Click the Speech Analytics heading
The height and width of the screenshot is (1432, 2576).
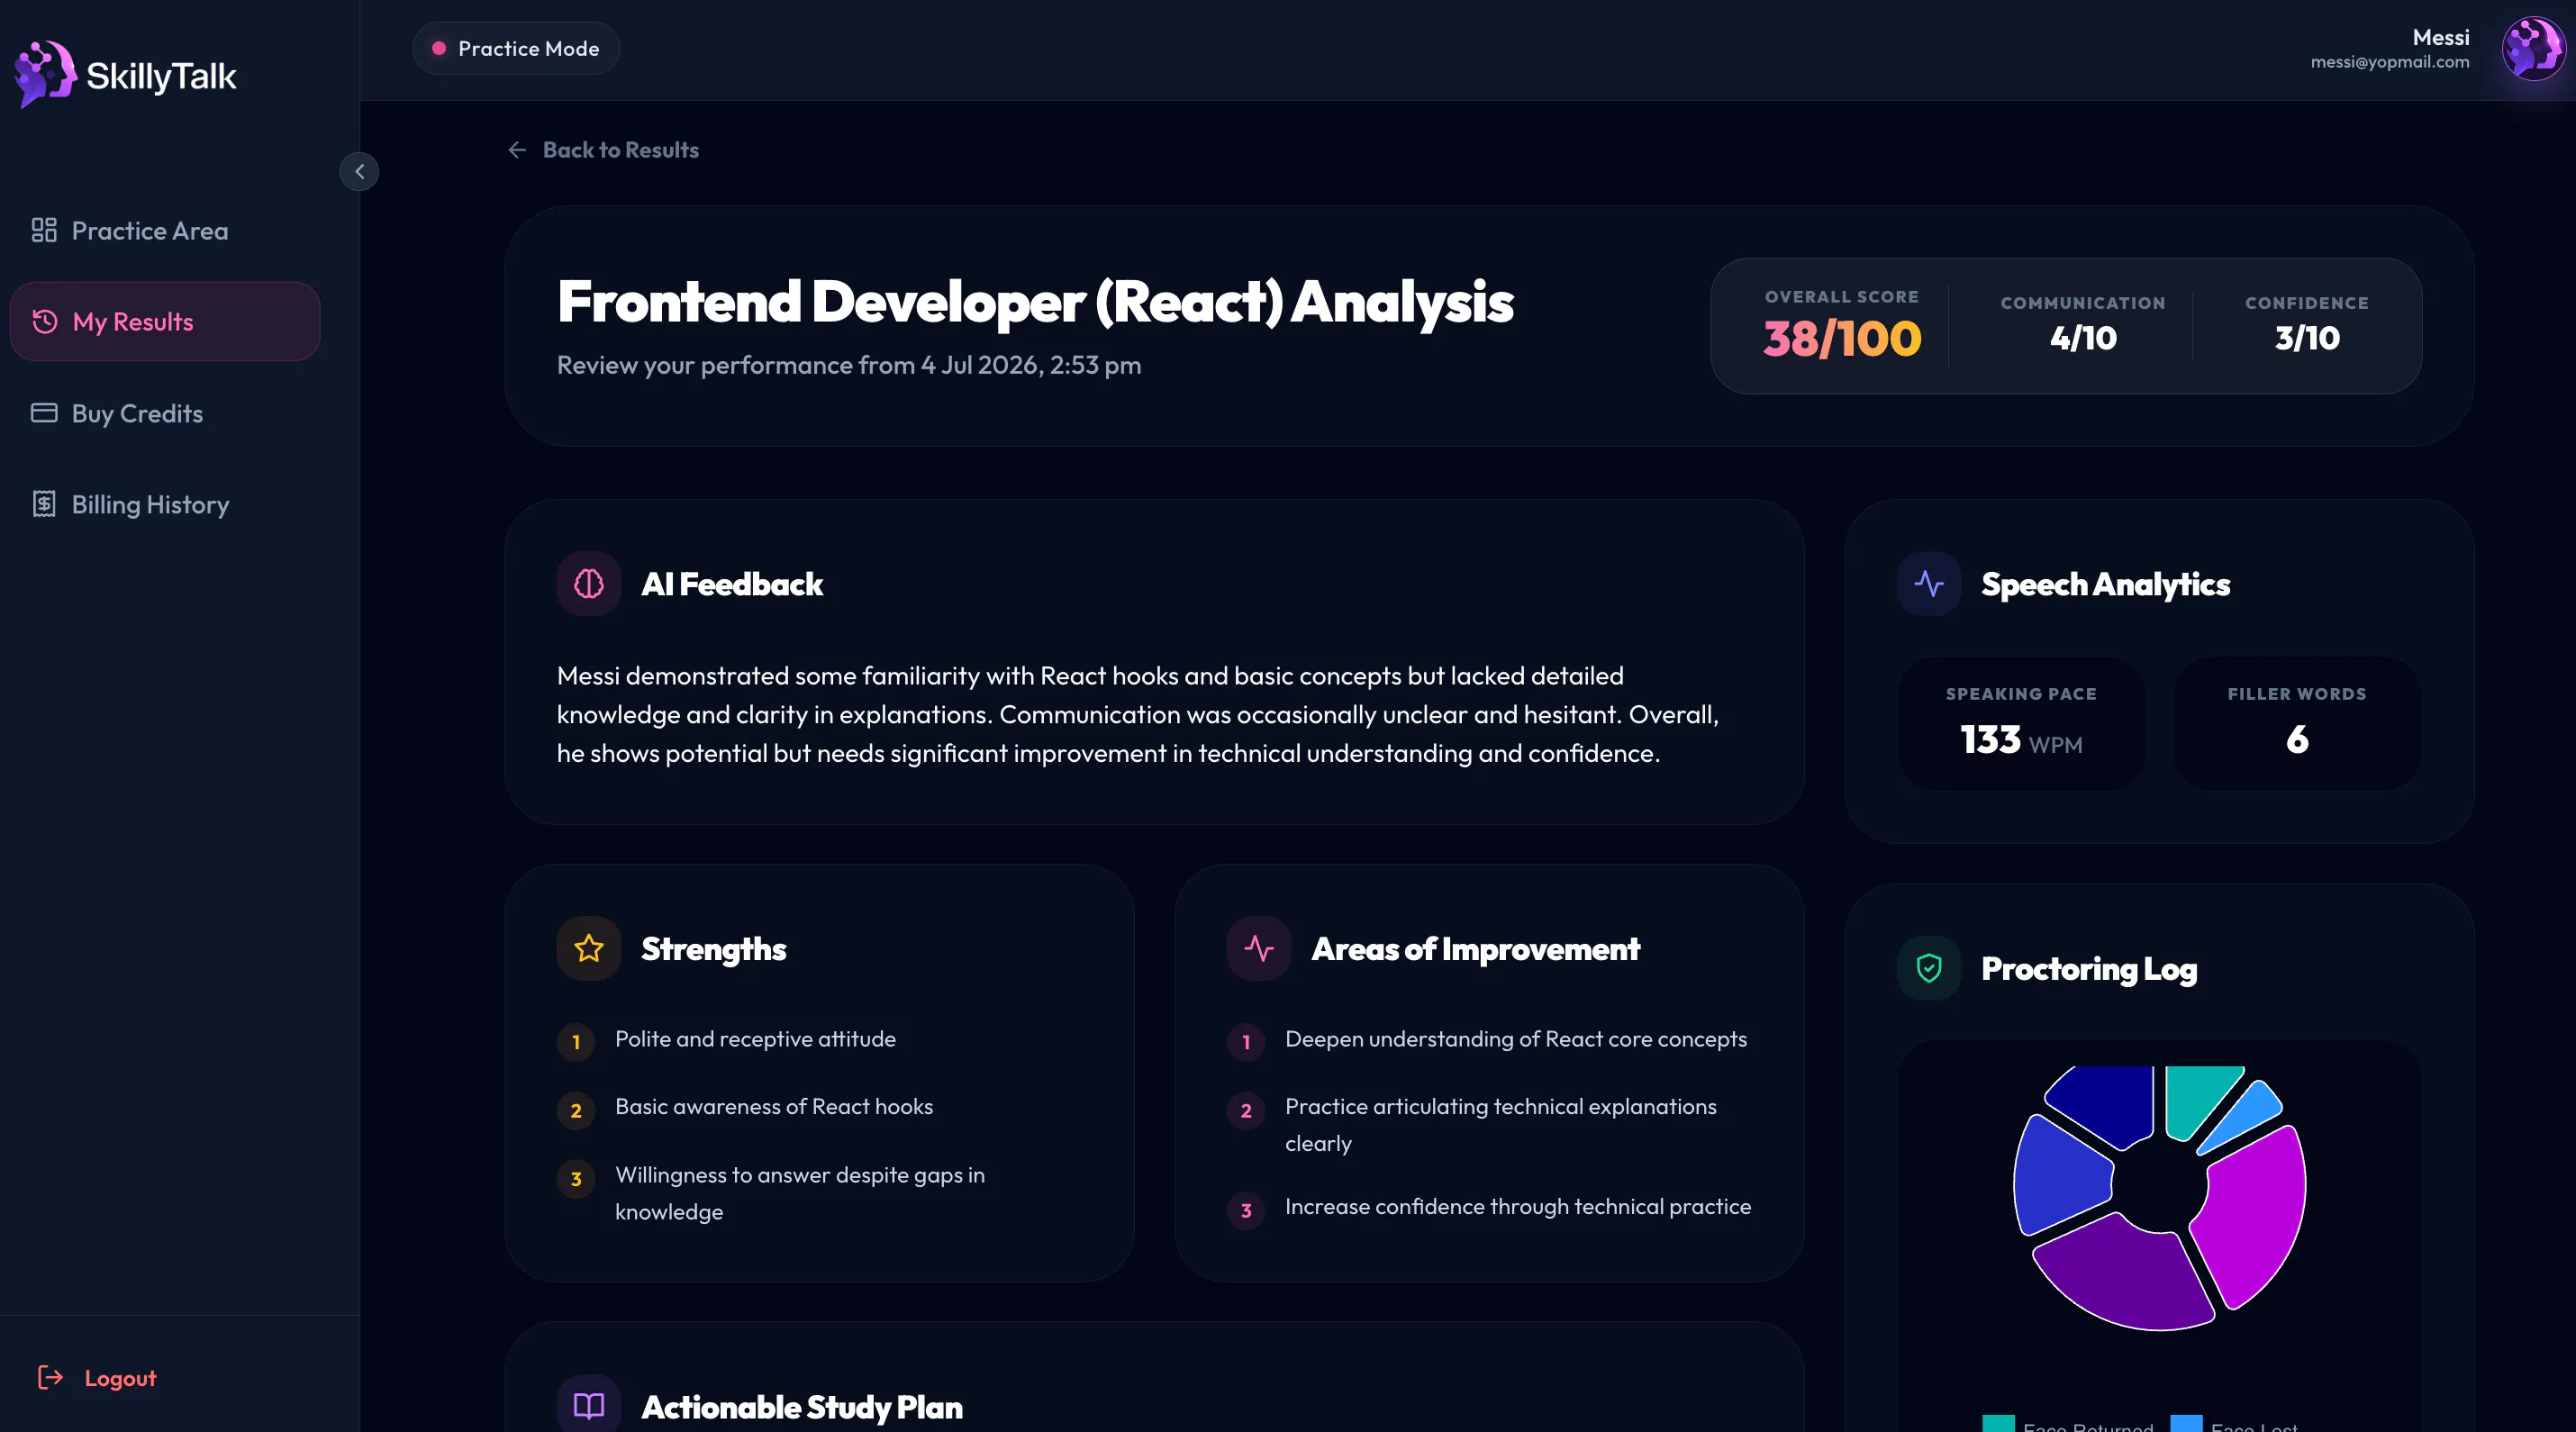(x=2106, y=584)
